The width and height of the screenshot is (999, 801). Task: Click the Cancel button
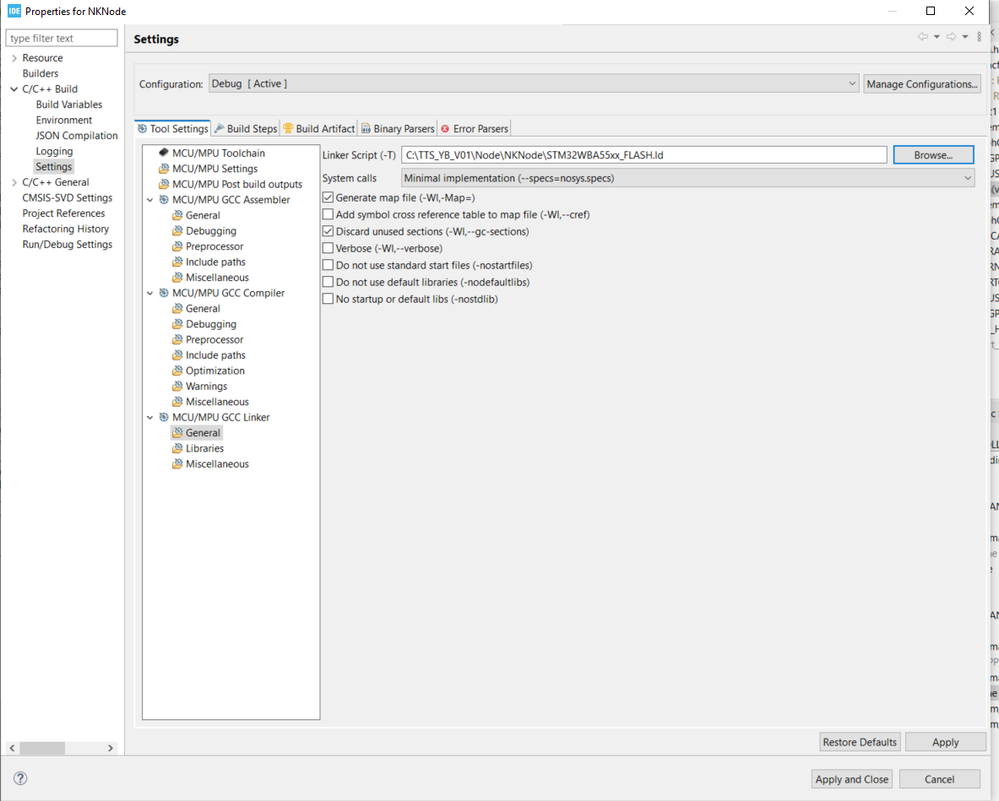[940, 779]
